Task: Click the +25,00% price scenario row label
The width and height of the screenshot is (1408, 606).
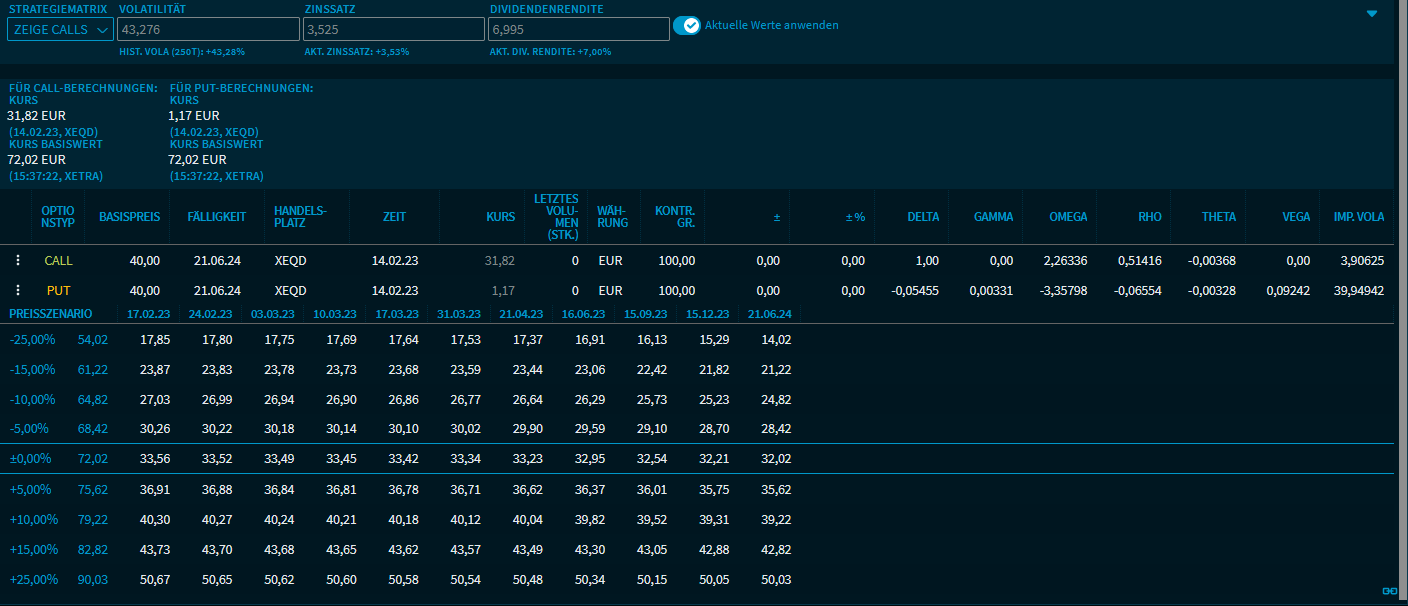Action: tap(33, 579)
